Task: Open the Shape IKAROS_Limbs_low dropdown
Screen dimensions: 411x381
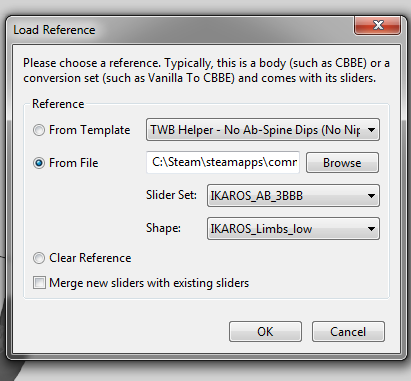Action: tap(293, 229)
